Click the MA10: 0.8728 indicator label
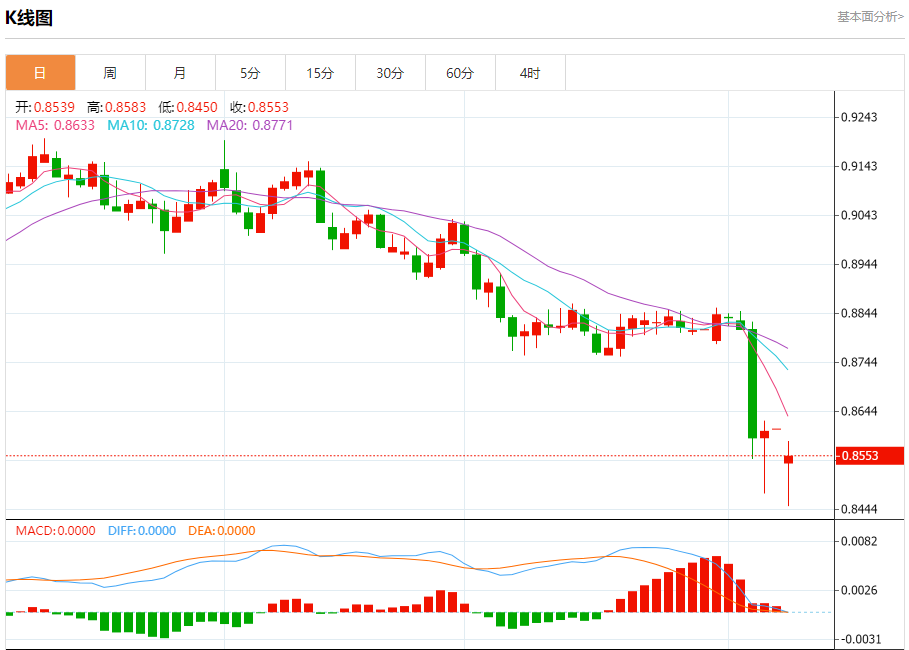This screenshot has height=650, width=909. tap(151, 125)
